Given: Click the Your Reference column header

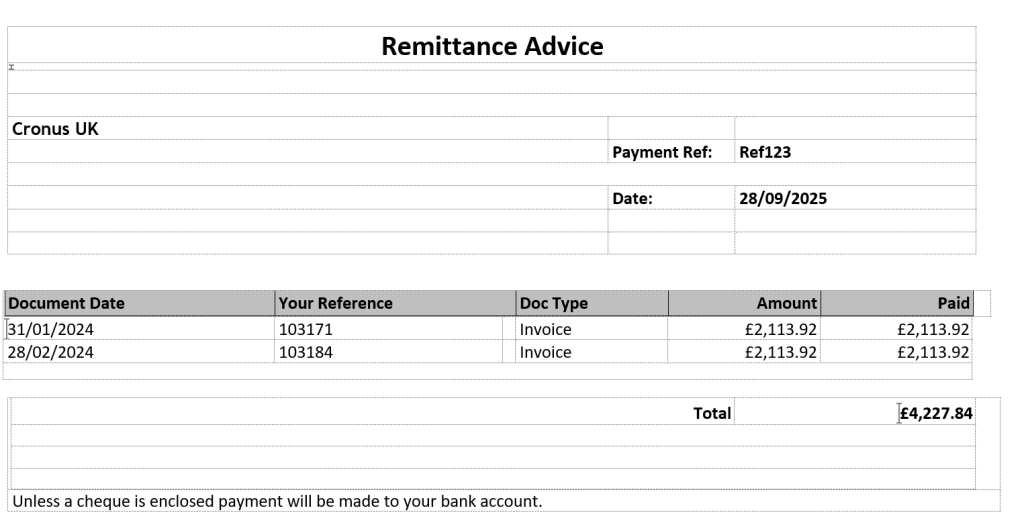Looking at the screenshot, I should [335, 304].
